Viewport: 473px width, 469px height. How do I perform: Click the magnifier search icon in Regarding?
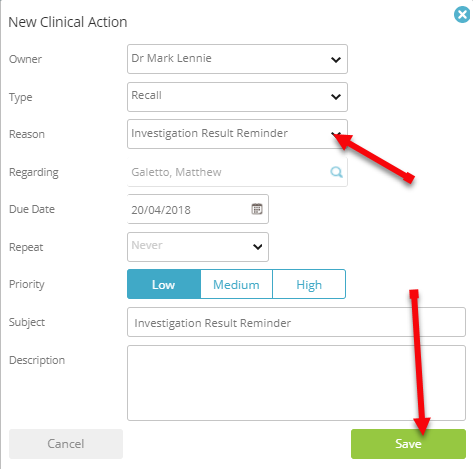point(336,172)
